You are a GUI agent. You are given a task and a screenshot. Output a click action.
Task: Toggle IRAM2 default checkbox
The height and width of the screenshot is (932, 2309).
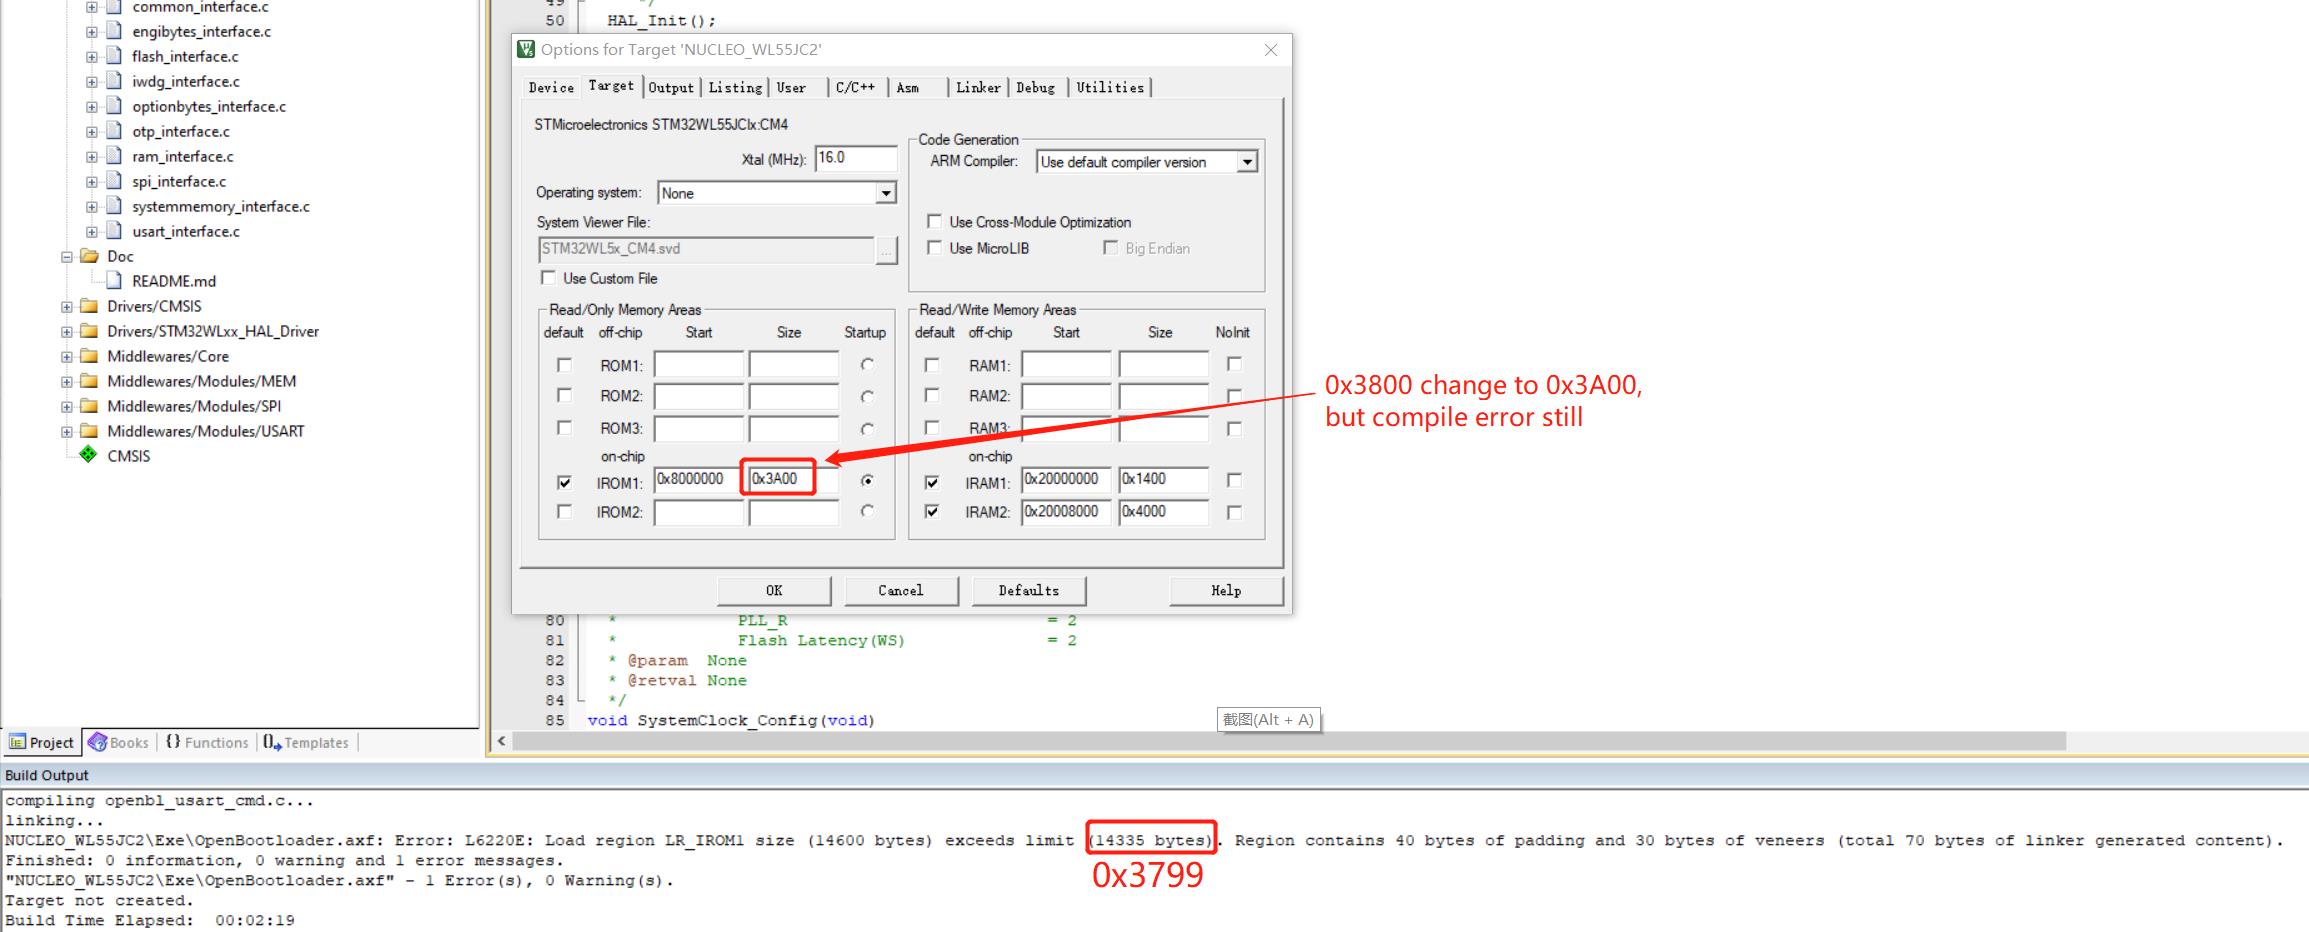click(x=932, y=512)
